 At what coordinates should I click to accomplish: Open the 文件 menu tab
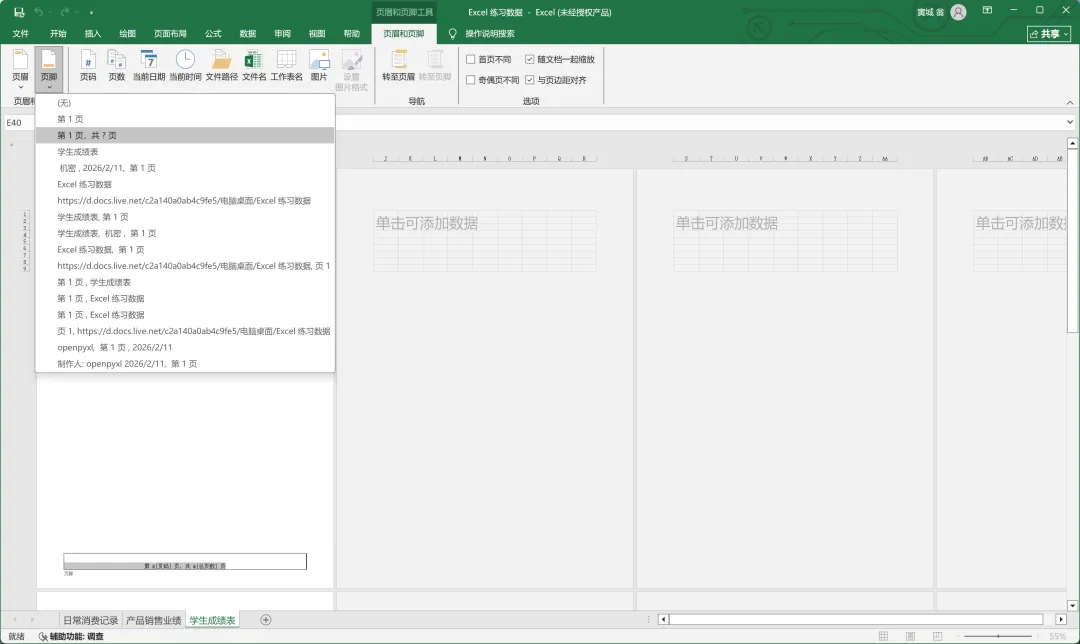21,33
